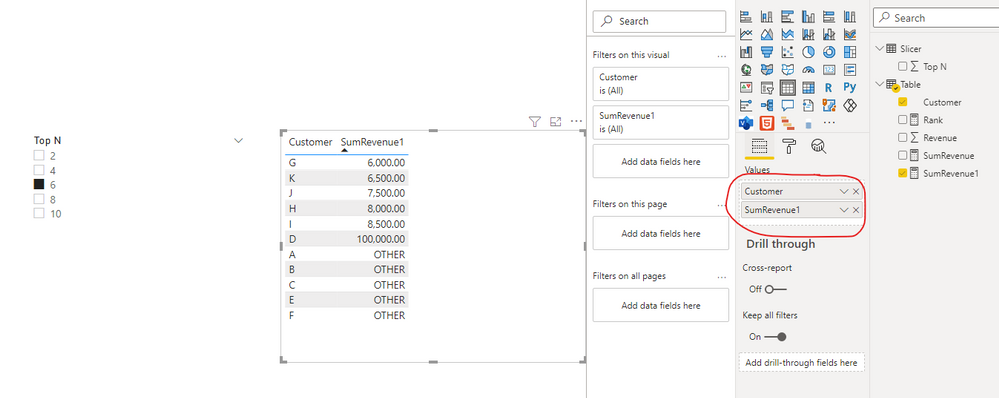
Task: Select the Python visual
Action: pyautogui.click(x=850, y=87)
